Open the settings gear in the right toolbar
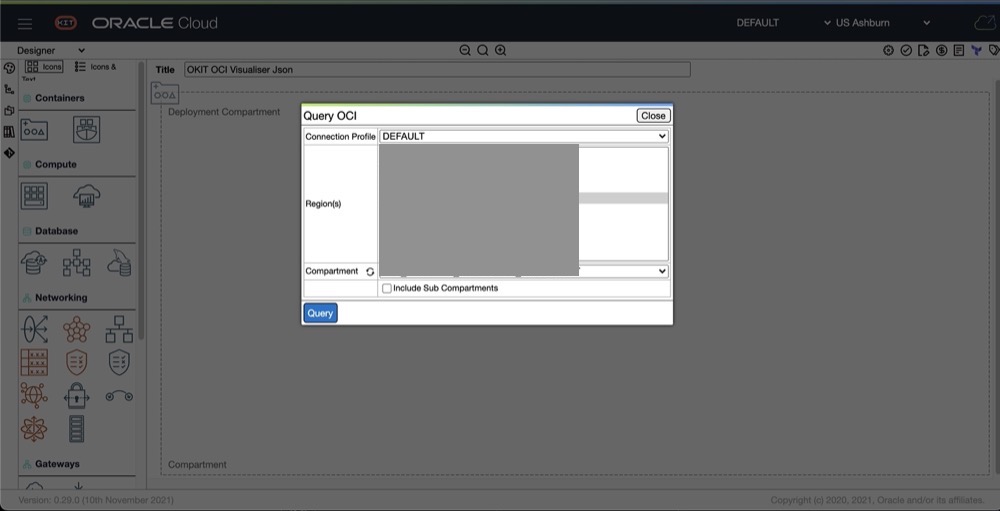Screen dimensions: 1000x511 click(888, 50)
